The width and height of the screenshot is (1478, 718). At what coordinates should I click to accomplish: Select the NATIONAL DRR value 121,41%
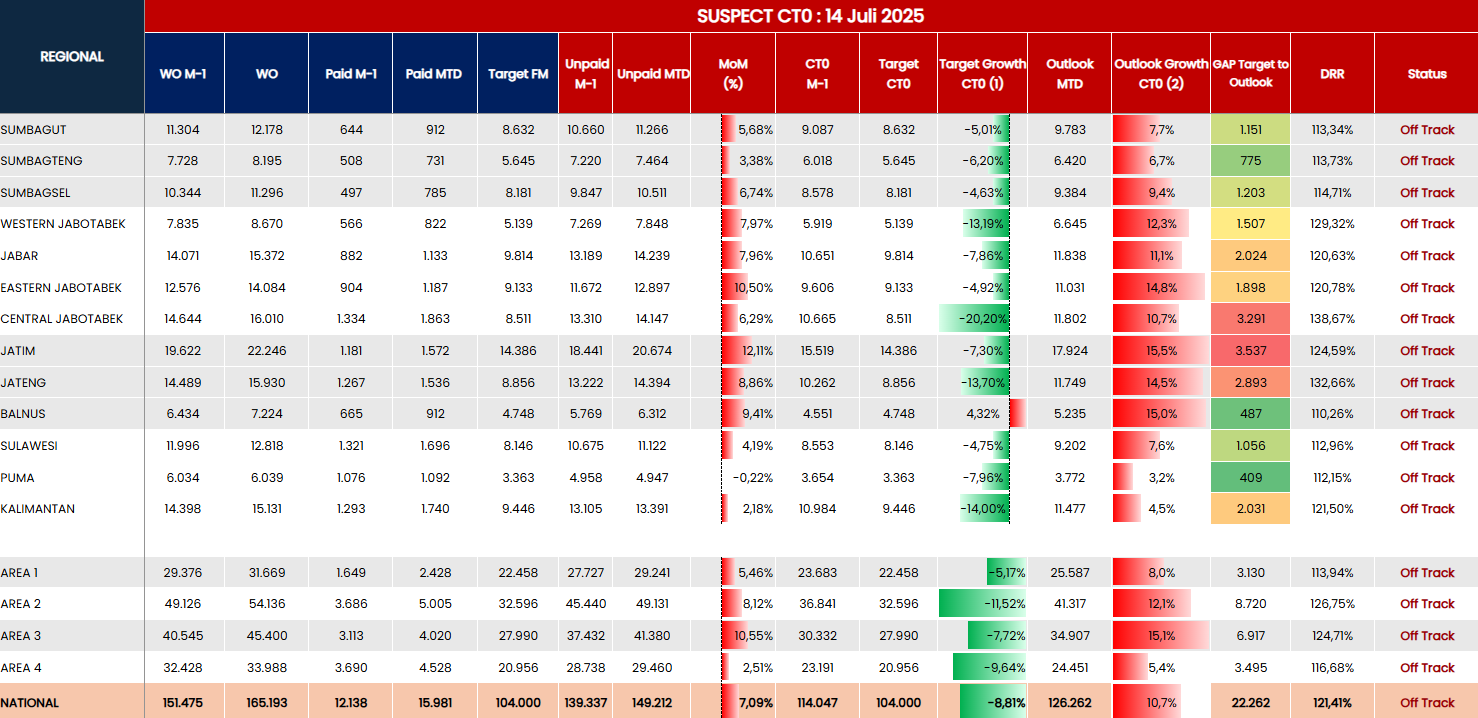click(x=1331, y=703)
